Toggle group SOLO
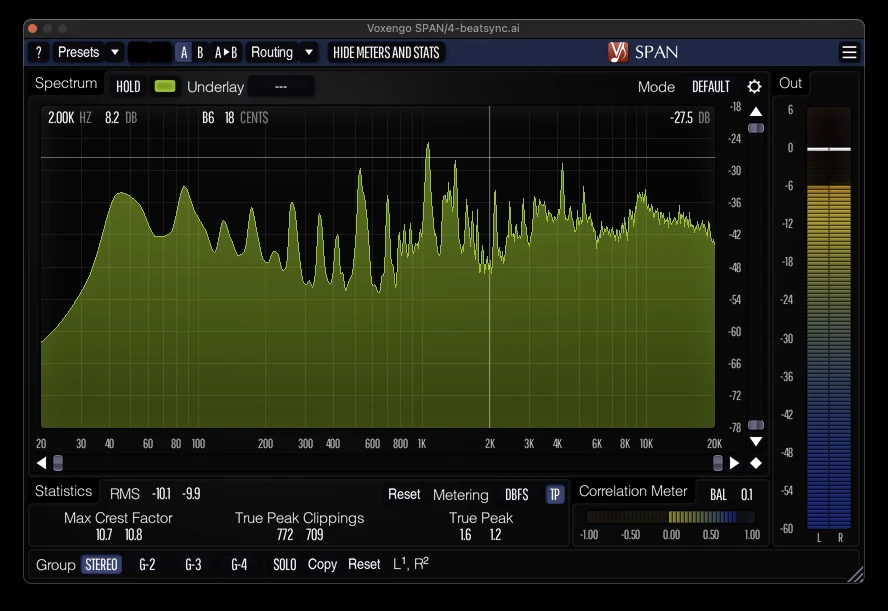 pyautogui.click(x=284, y=565)
